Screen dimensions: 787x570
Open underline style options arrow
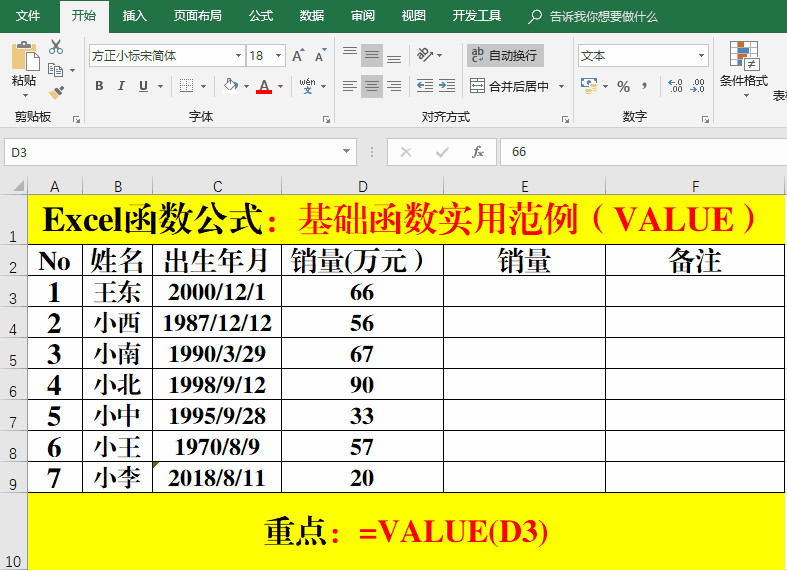(x=161, y=86)
